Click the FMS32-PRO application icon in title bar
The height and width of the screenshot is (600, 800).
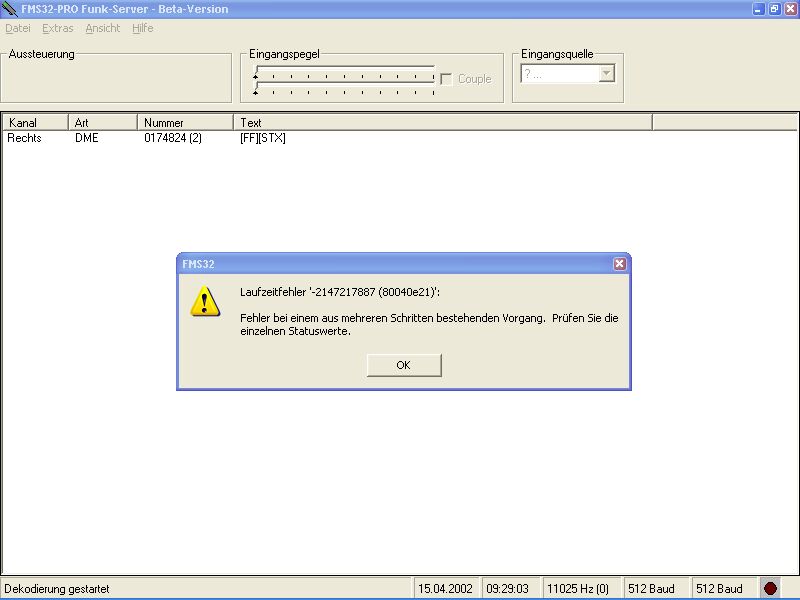click(x=10, y=9)
